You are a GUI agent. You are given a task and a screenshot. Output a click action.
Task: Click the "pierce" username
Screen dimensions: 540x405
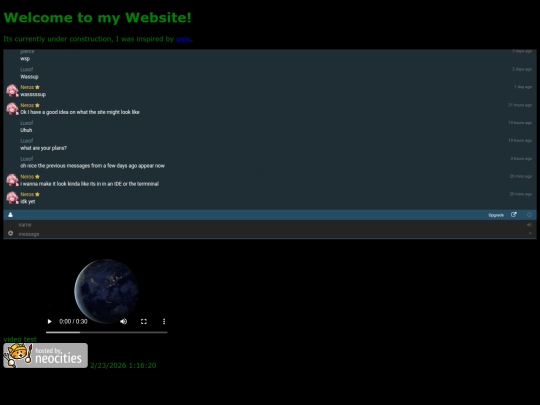tap(27, 51)
